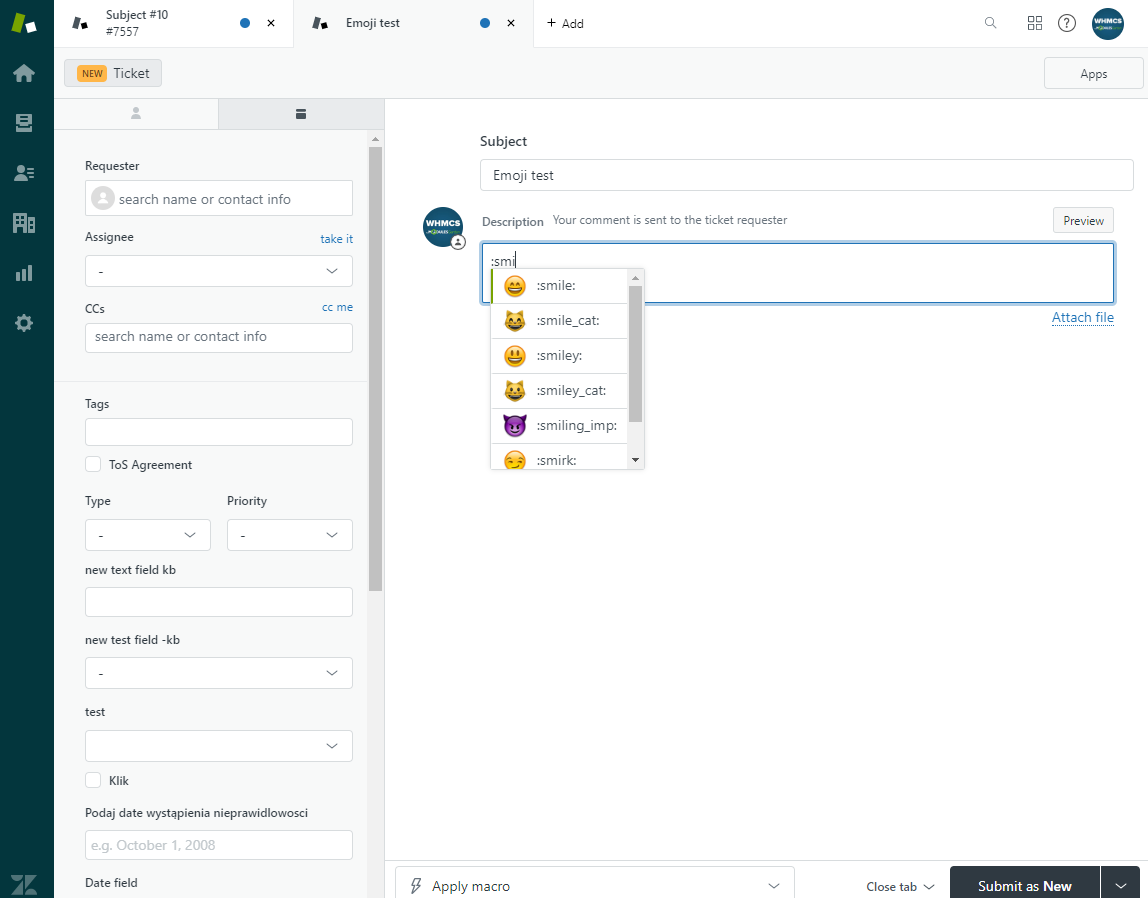Open the Views list icon
Image resolution: width=1148 pixels, height=898 pixels.
pyautogui.click(x=23, y=123)
